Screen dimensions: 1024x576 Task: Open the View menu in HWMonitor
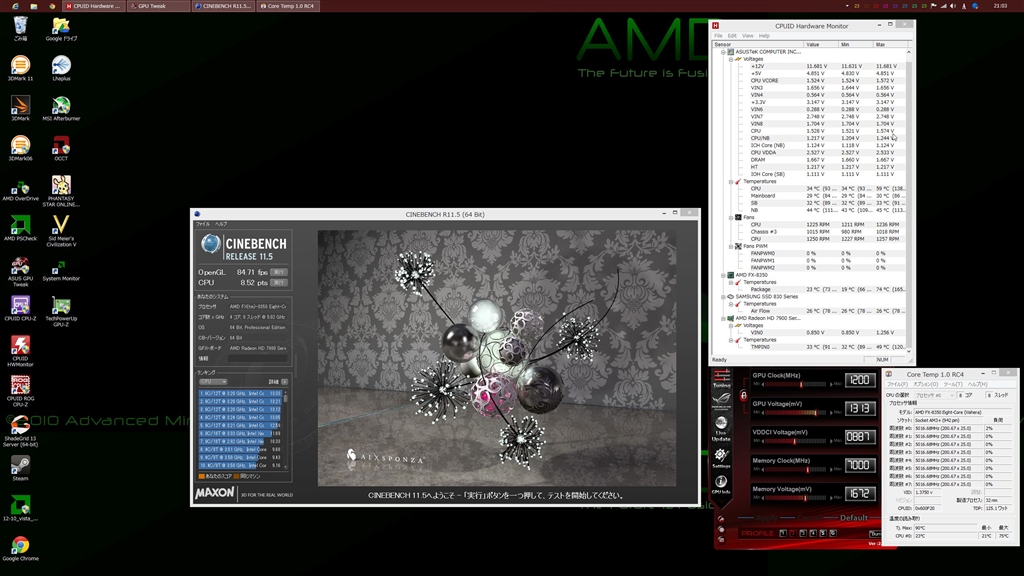748,36
